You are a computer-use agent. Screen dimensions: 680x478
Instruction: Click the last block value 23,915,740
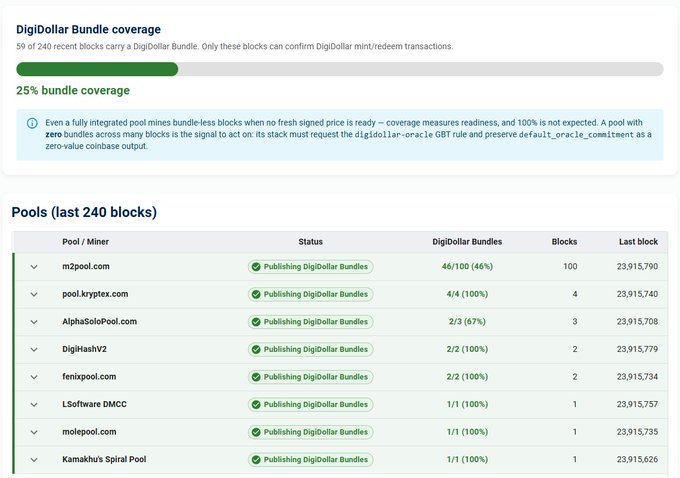tap(637, 294)
